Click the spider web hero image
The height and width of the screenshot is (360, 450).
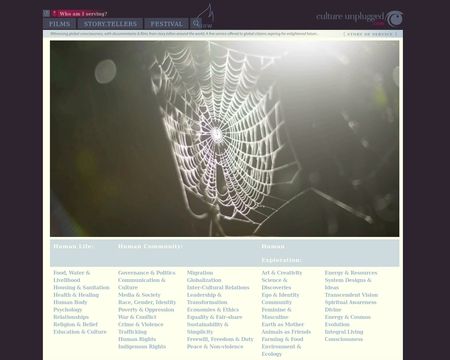pos(224,139)
